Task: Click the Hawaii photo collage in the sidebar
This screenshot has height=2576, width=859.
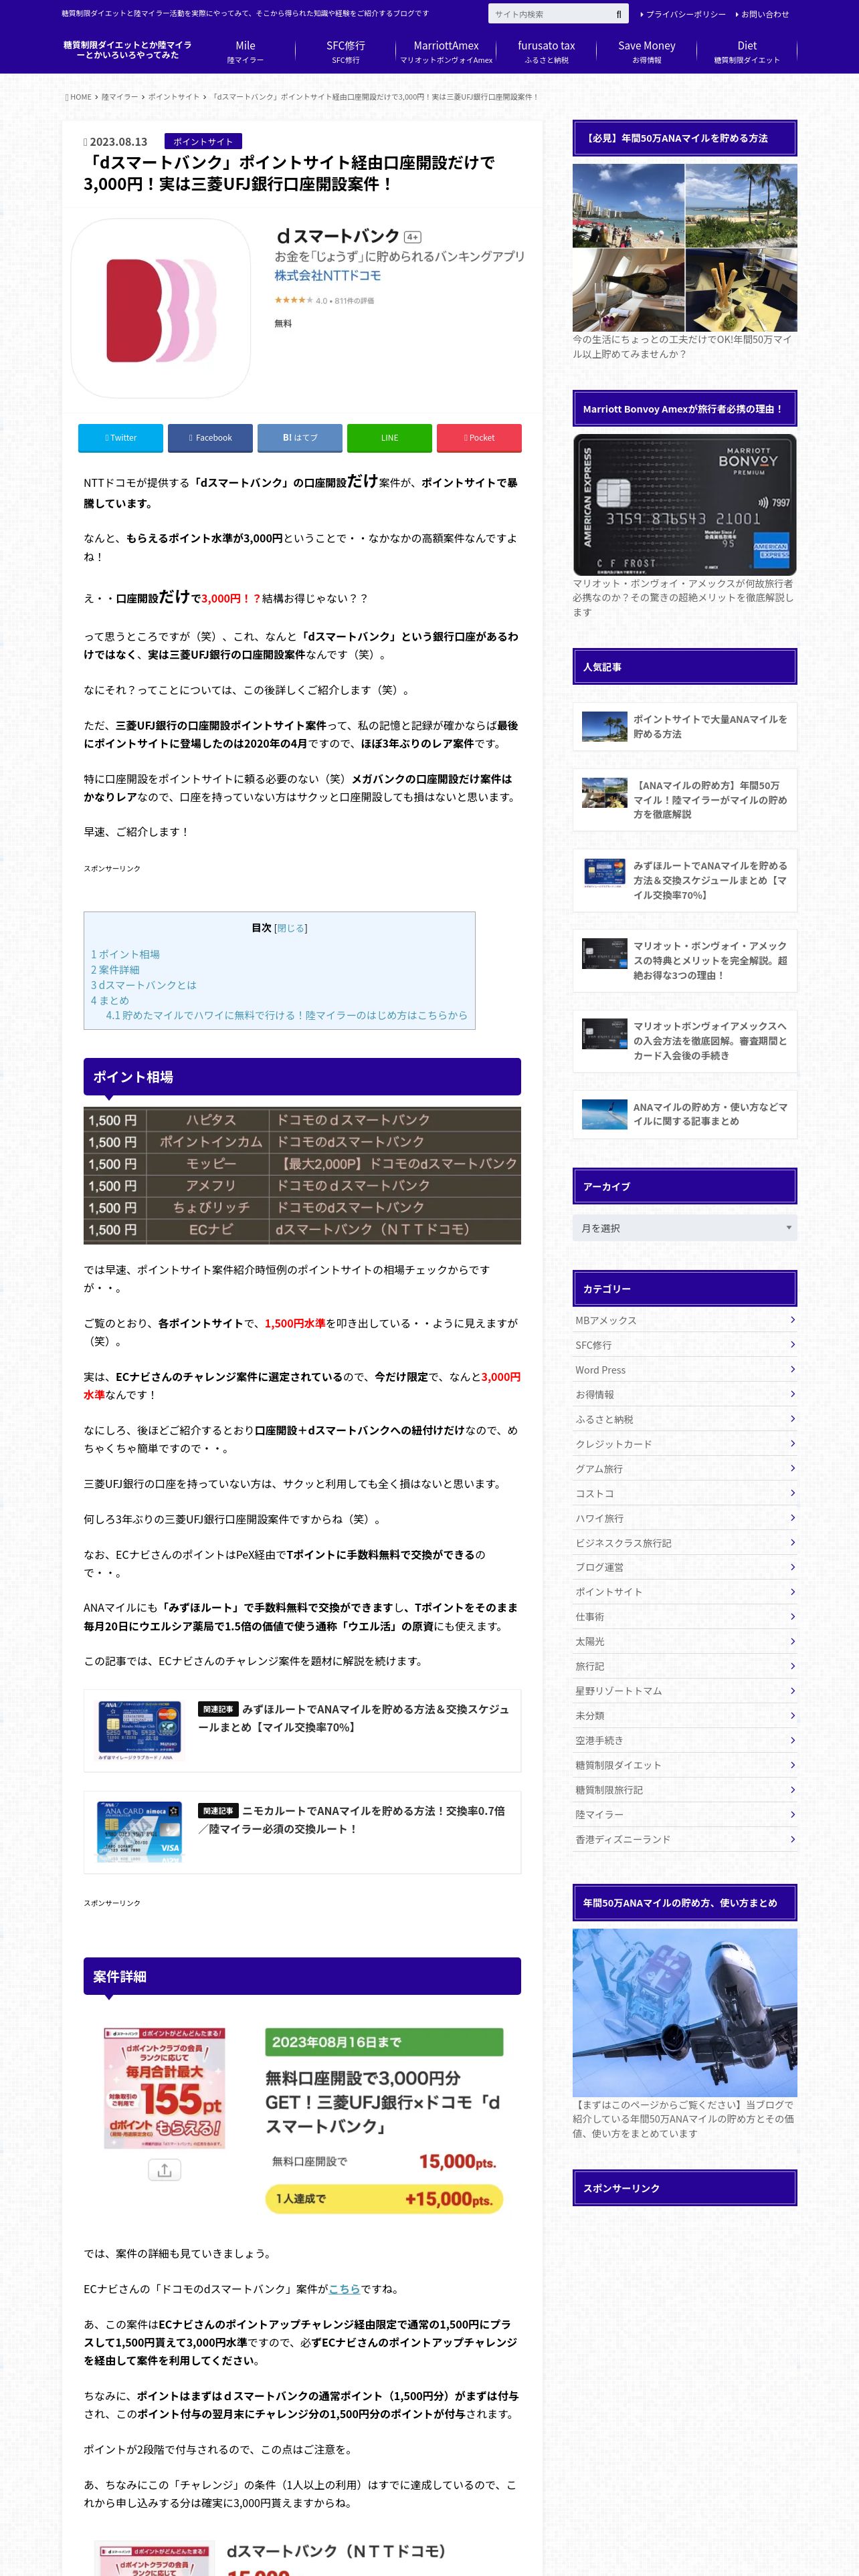Action: 685,248
